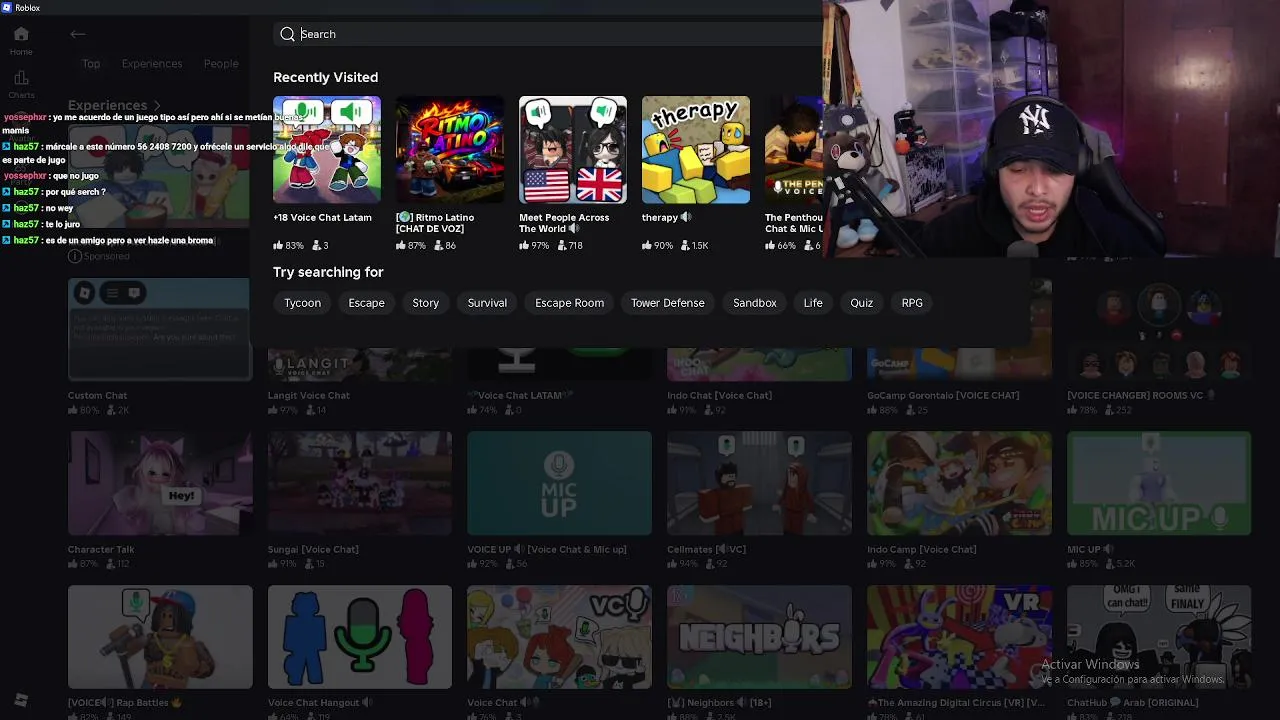Go back using the left arrow

point(78,34)
